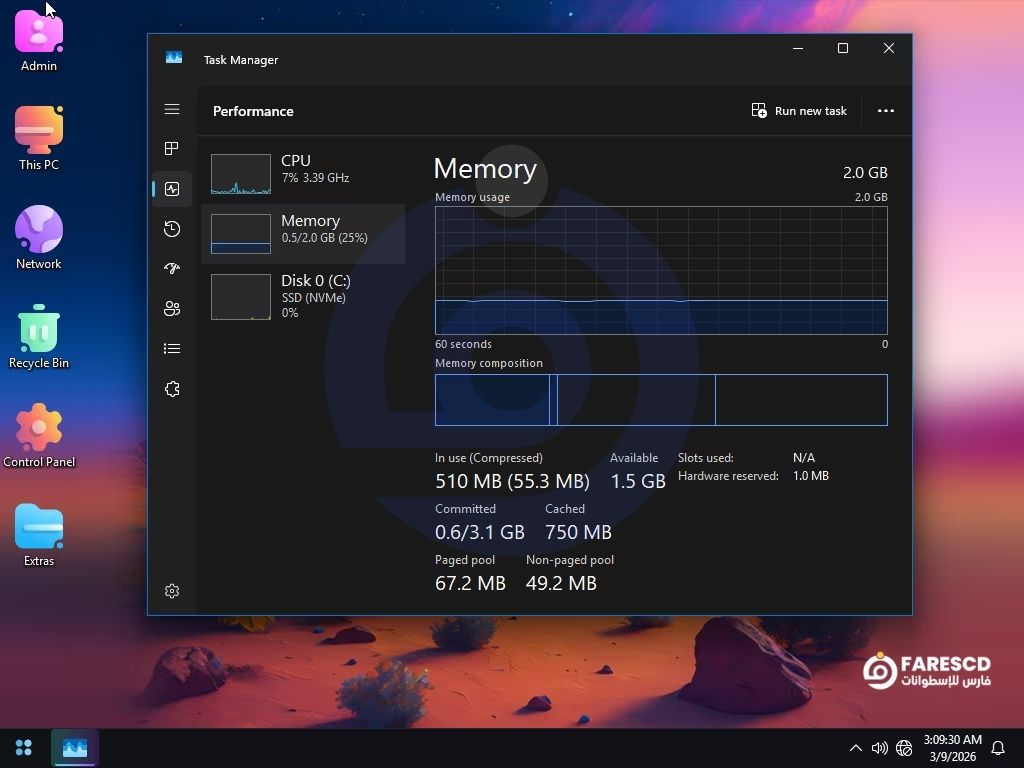
Task: Select Memory in the performance list
Action: [302, 234]
